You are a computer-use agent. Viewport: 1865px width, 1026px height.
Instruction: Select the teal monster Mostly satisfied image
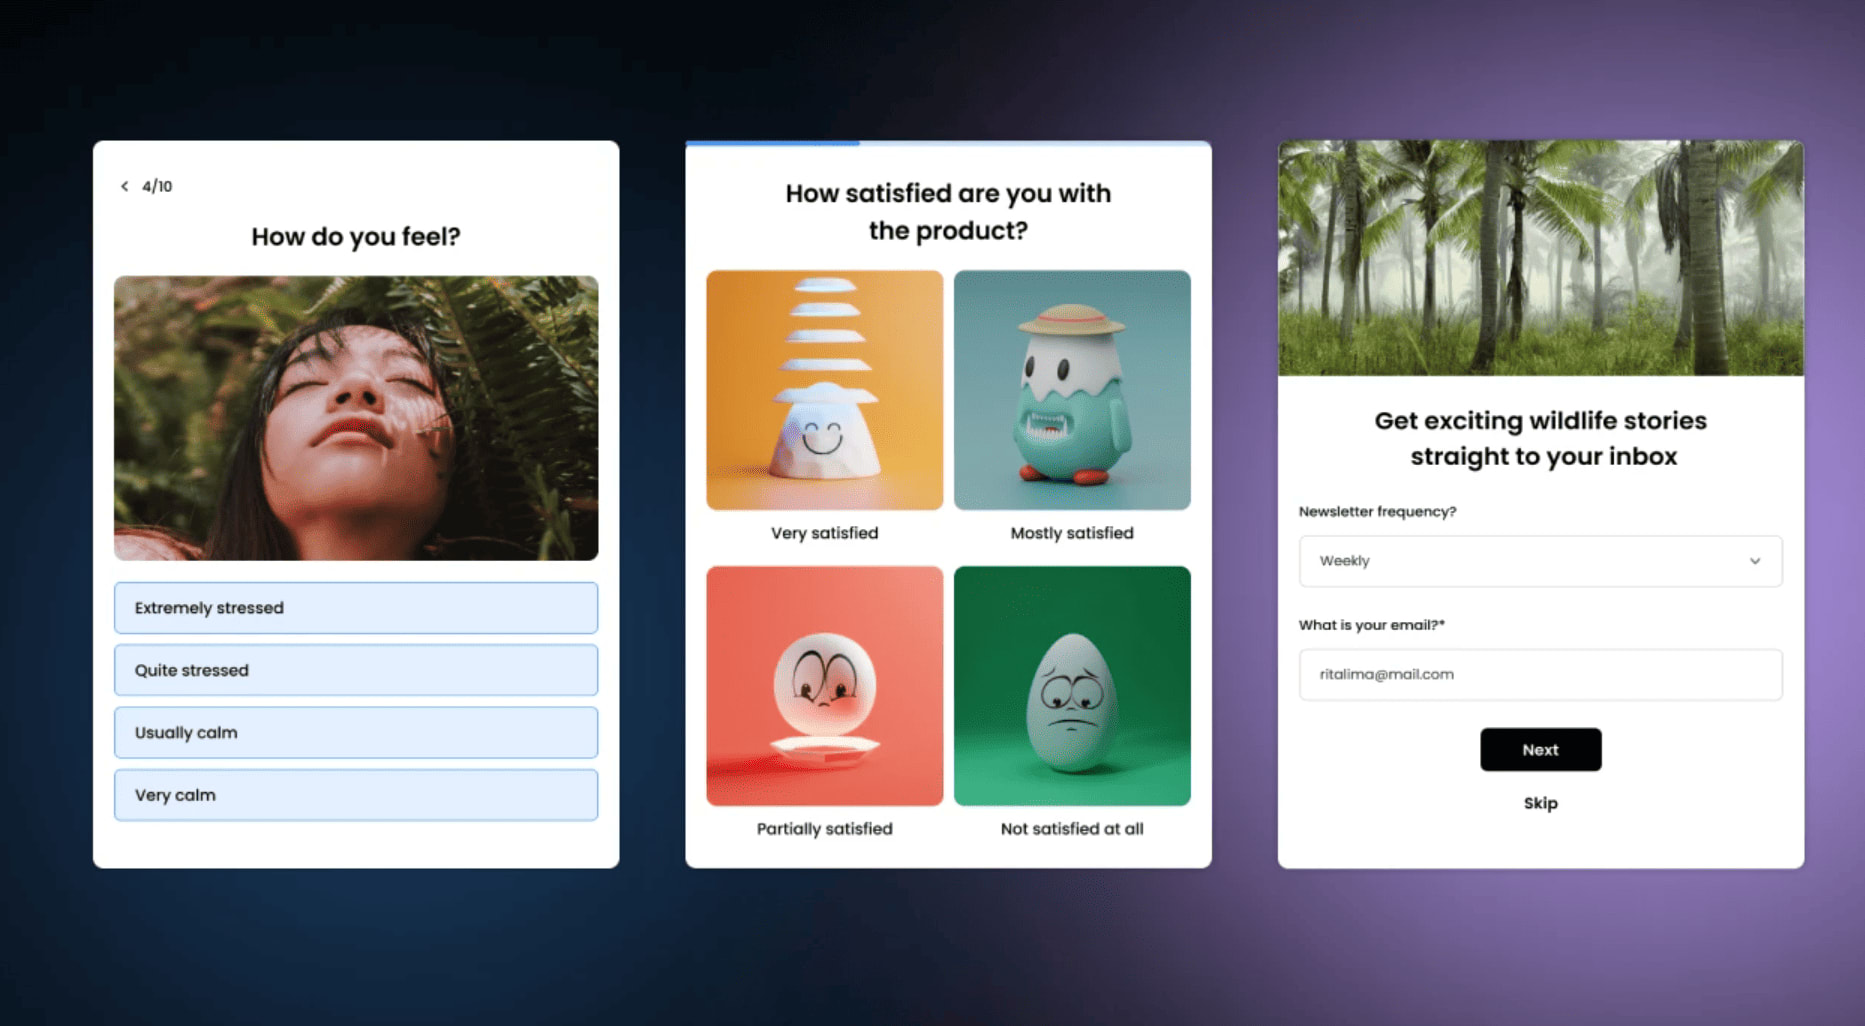coord(1071,390)
